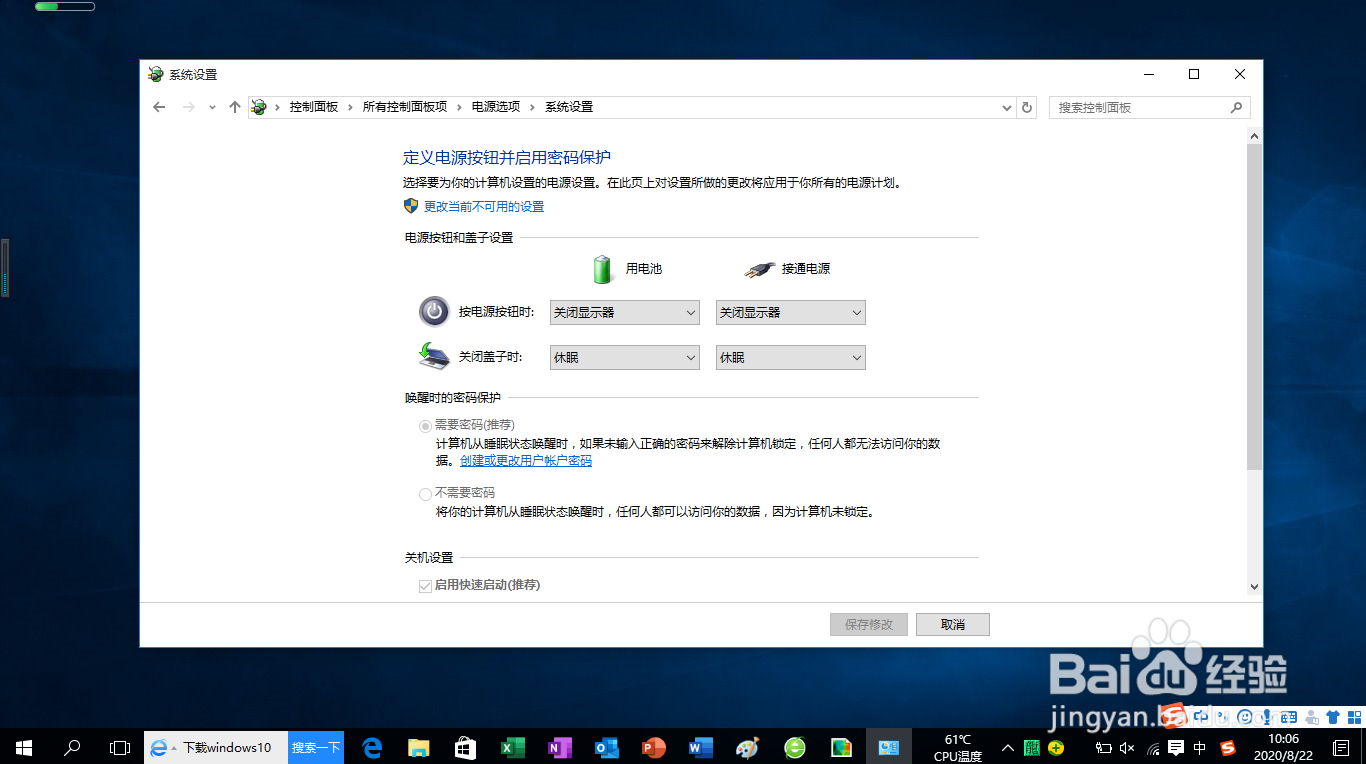The image size is (1366, 764).
Task: Select the 不需要密码 radio button
Action: pyautogui.click(x=425, y=494)
